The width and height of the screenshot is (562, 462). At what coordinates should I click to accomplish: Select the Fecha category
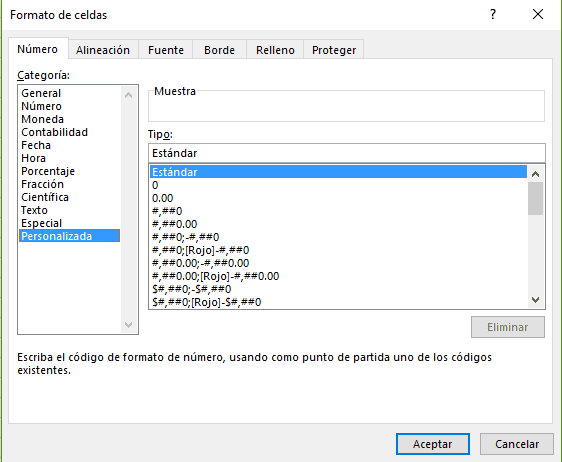[x=36, y=145]
